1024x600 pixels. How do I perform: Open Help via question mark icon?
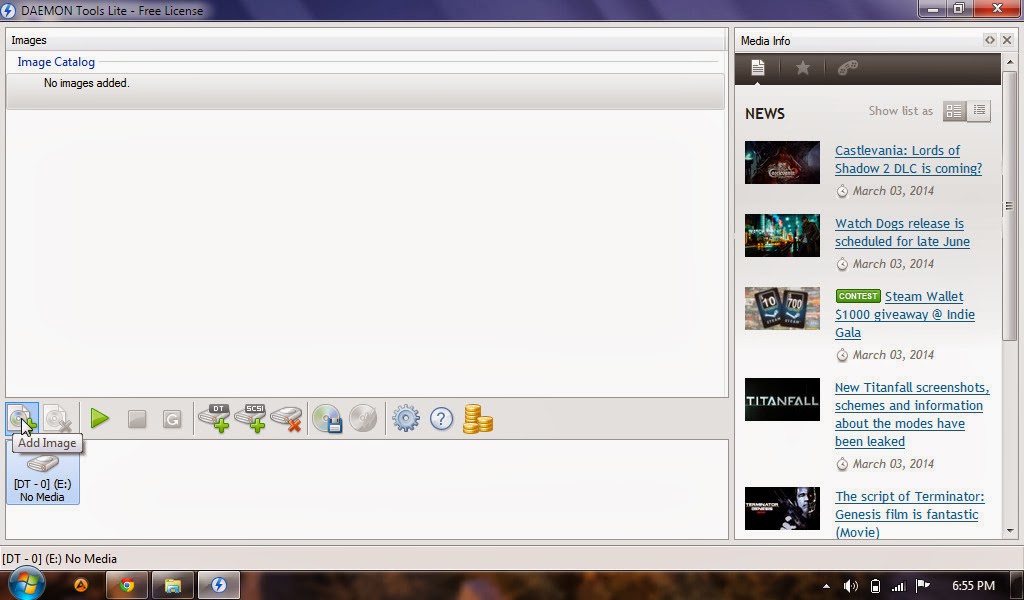click(x=441, y=418)
